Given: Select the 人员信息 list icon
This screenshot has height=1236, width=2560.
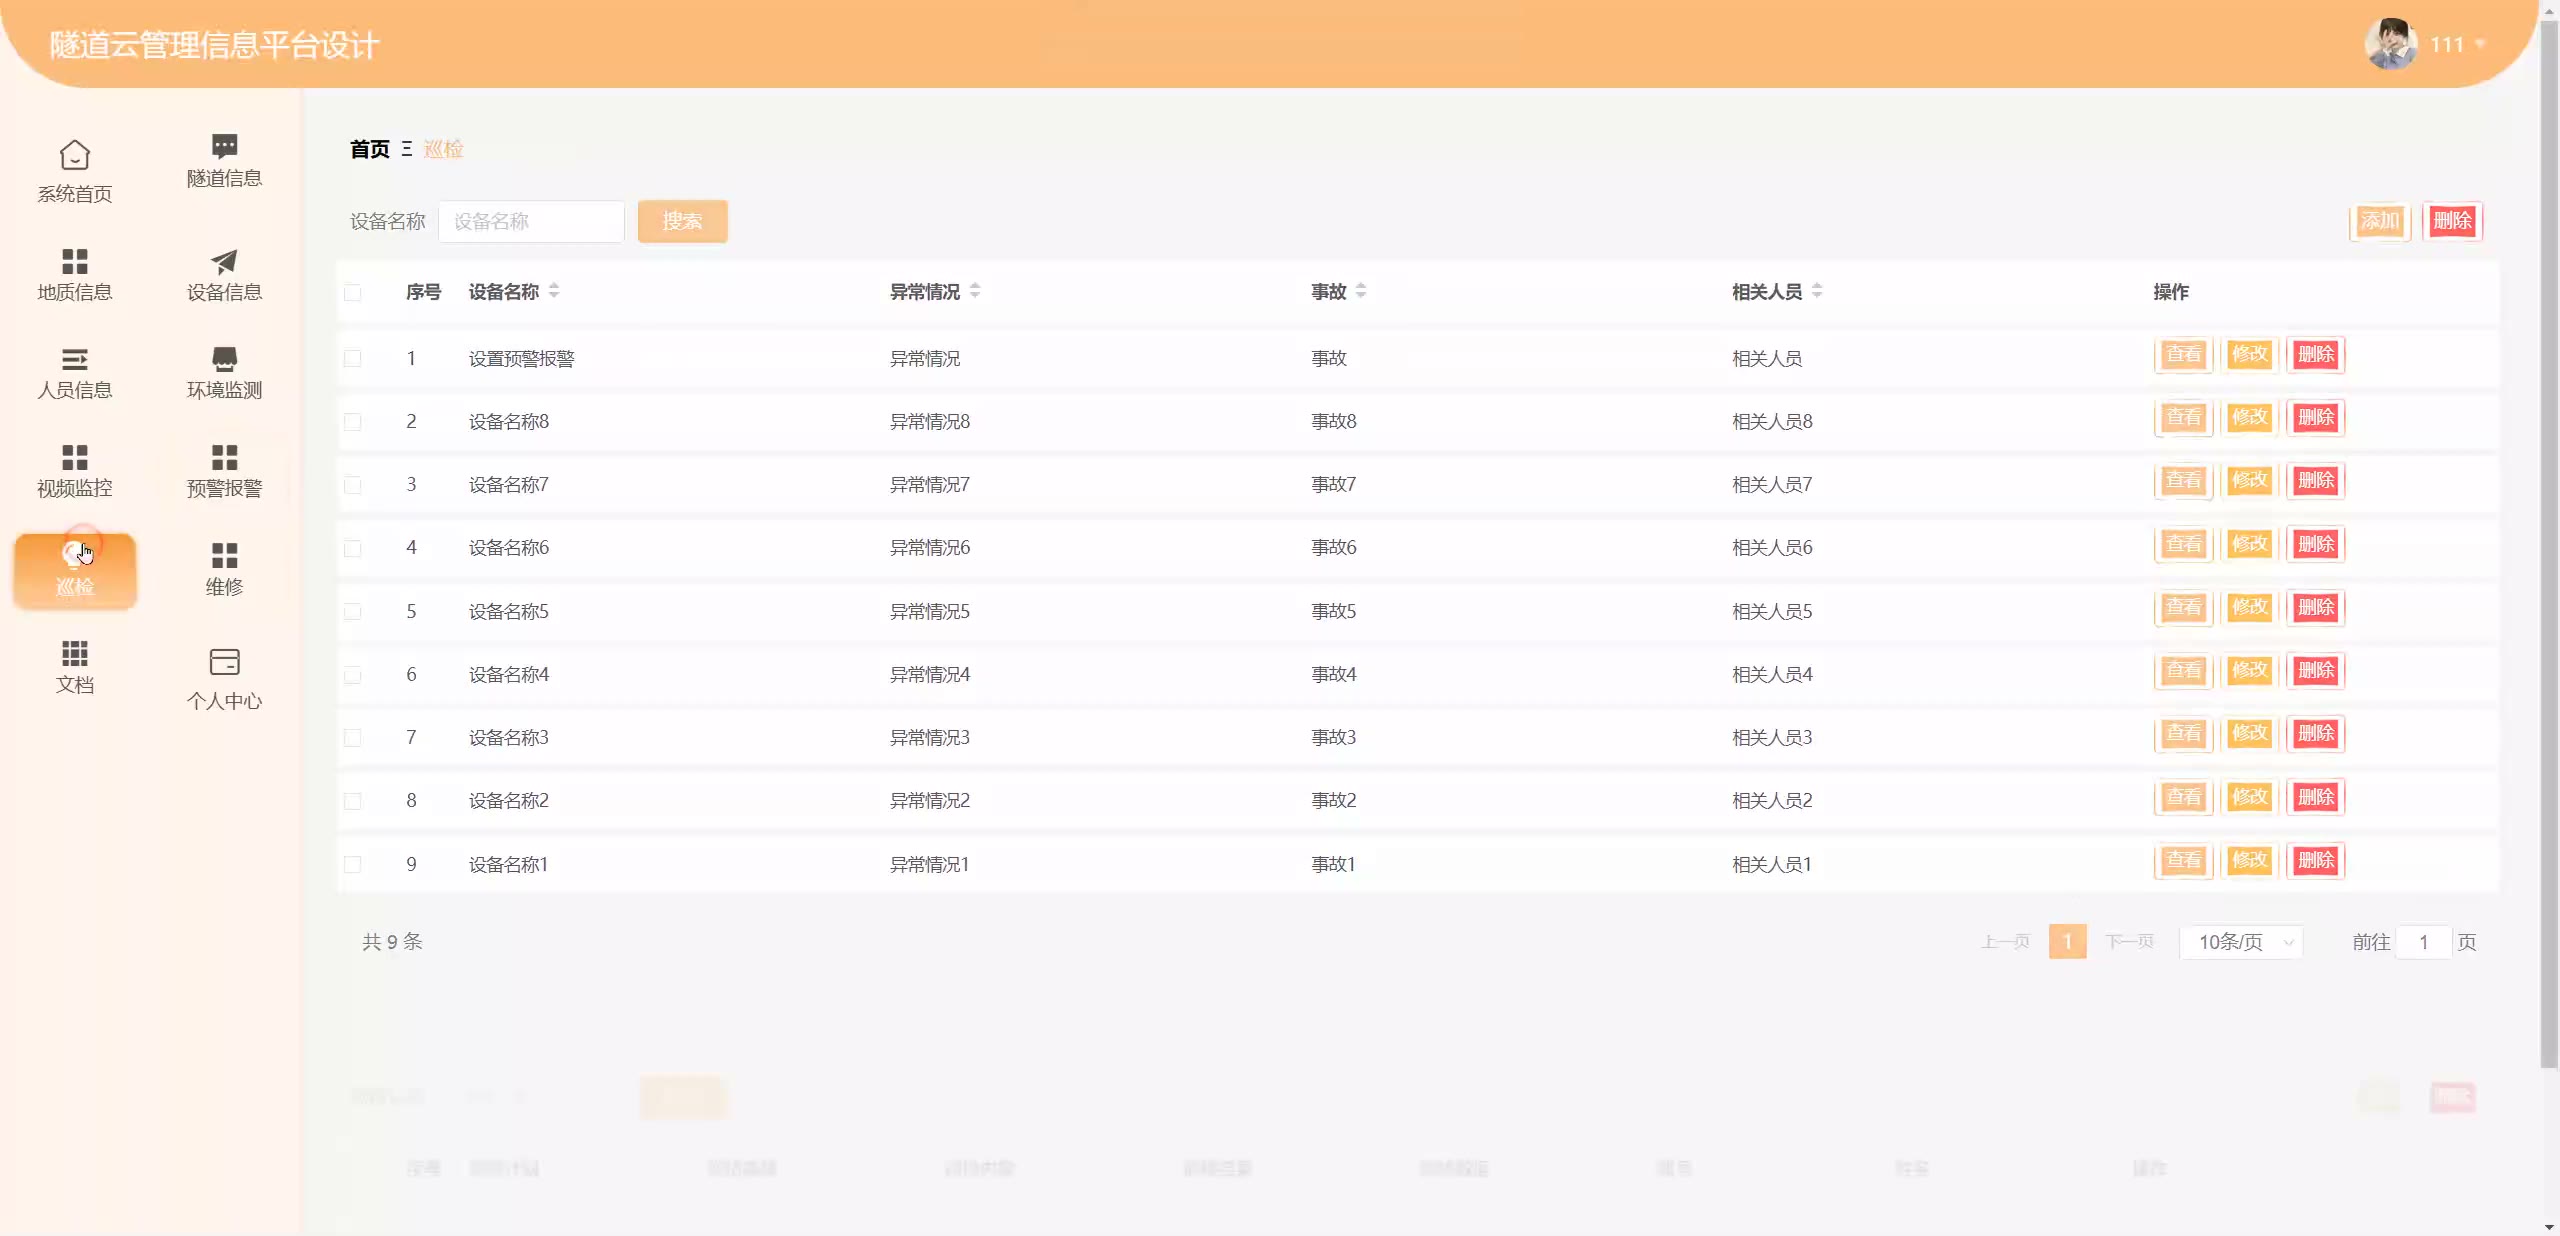Looking at the screenshot, I should (x=75, y=359).
